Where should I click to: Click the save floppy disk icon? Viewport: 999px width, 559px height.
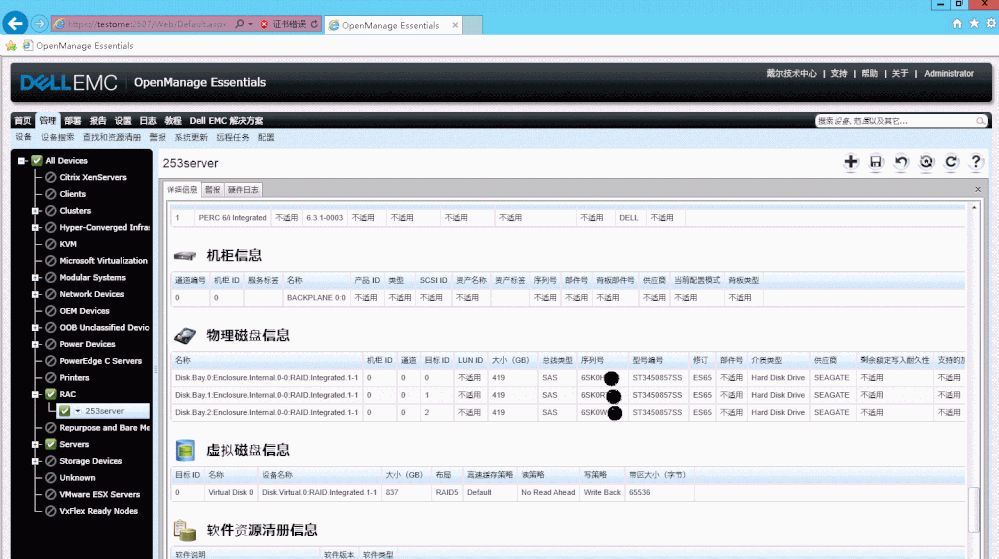click(876, 162)
